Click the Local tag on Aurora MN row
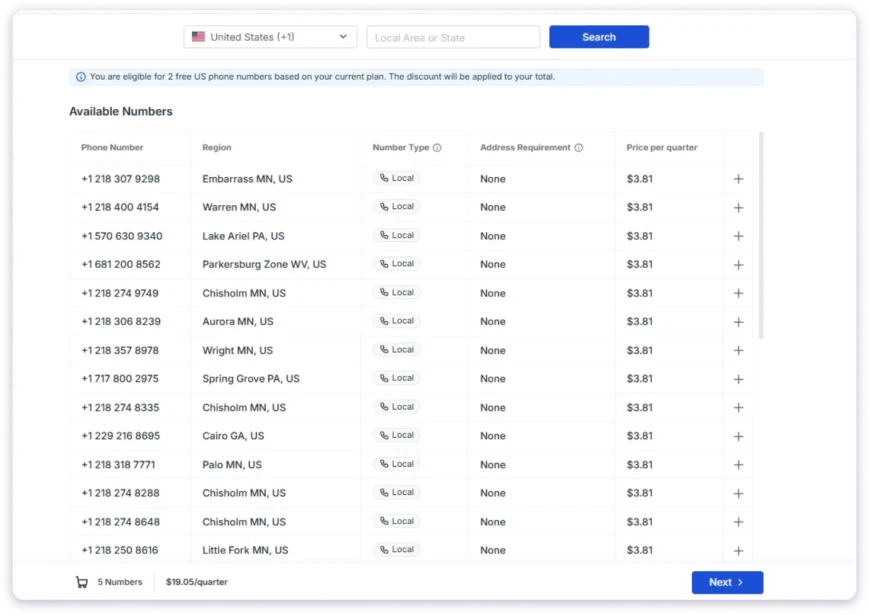869x615 pixels. tap(397, 321)
